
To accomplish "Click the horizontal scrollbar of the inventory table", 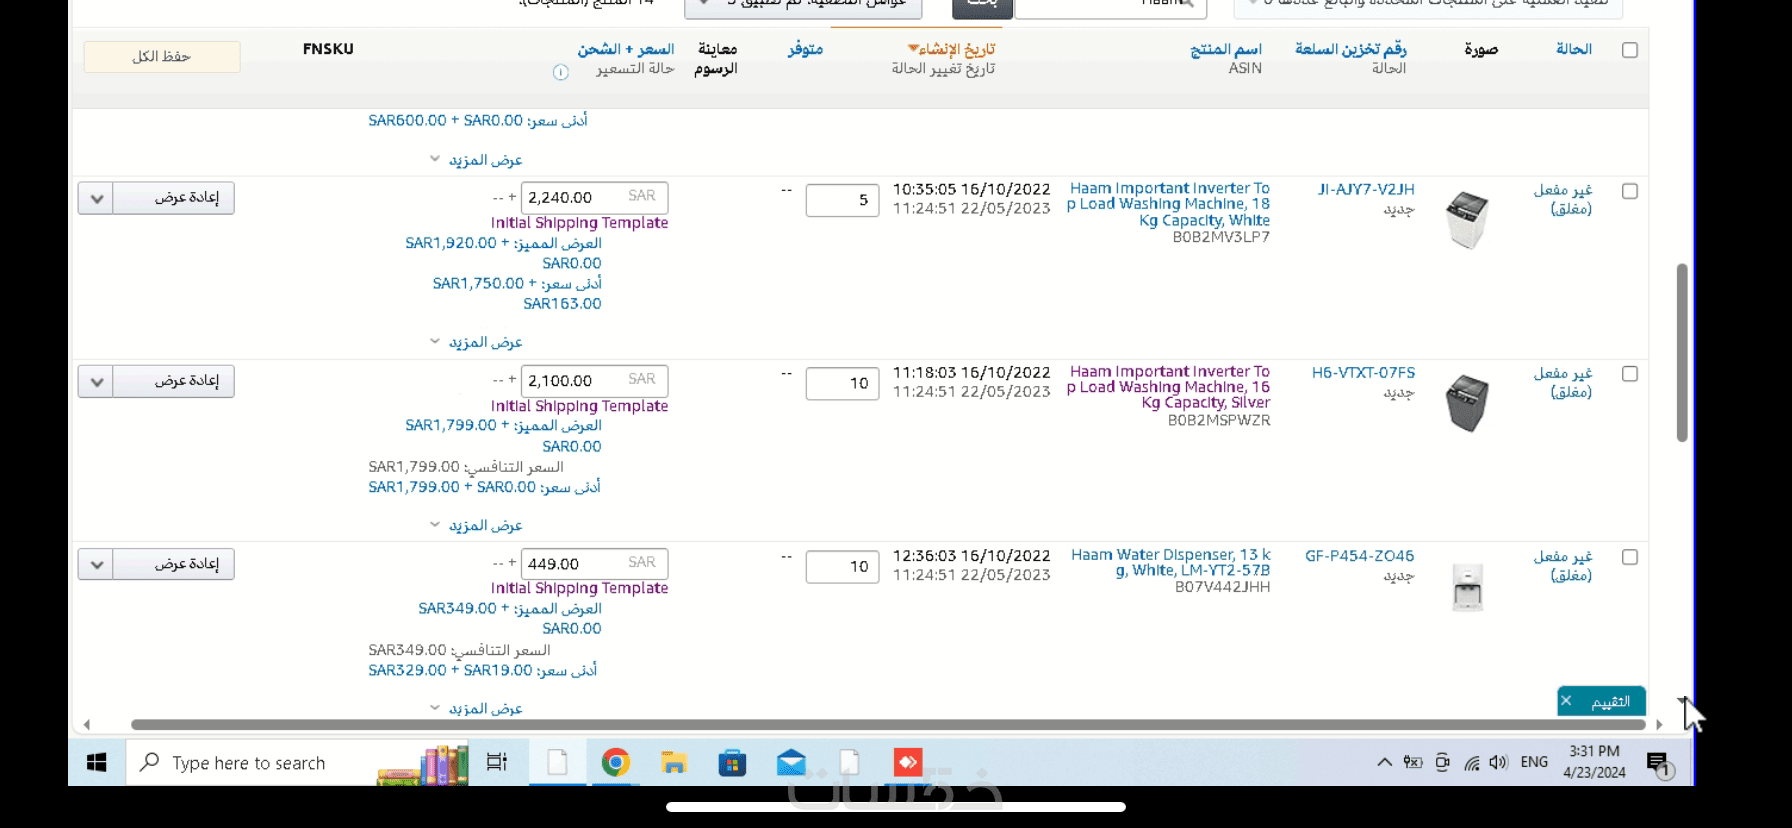I will coord(890,724).
